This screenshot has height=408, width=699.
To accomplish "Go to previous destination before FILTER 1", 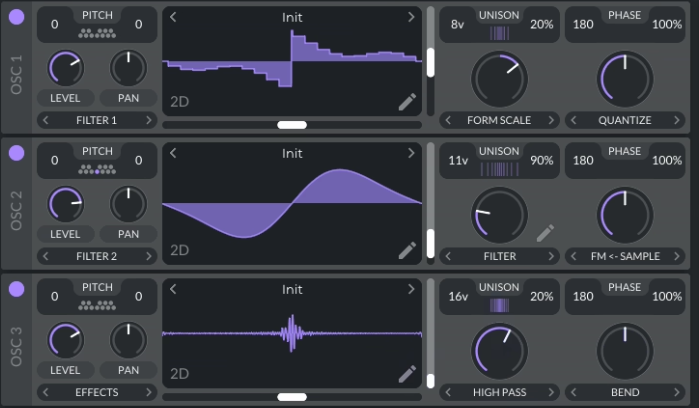I will [45, 120].
